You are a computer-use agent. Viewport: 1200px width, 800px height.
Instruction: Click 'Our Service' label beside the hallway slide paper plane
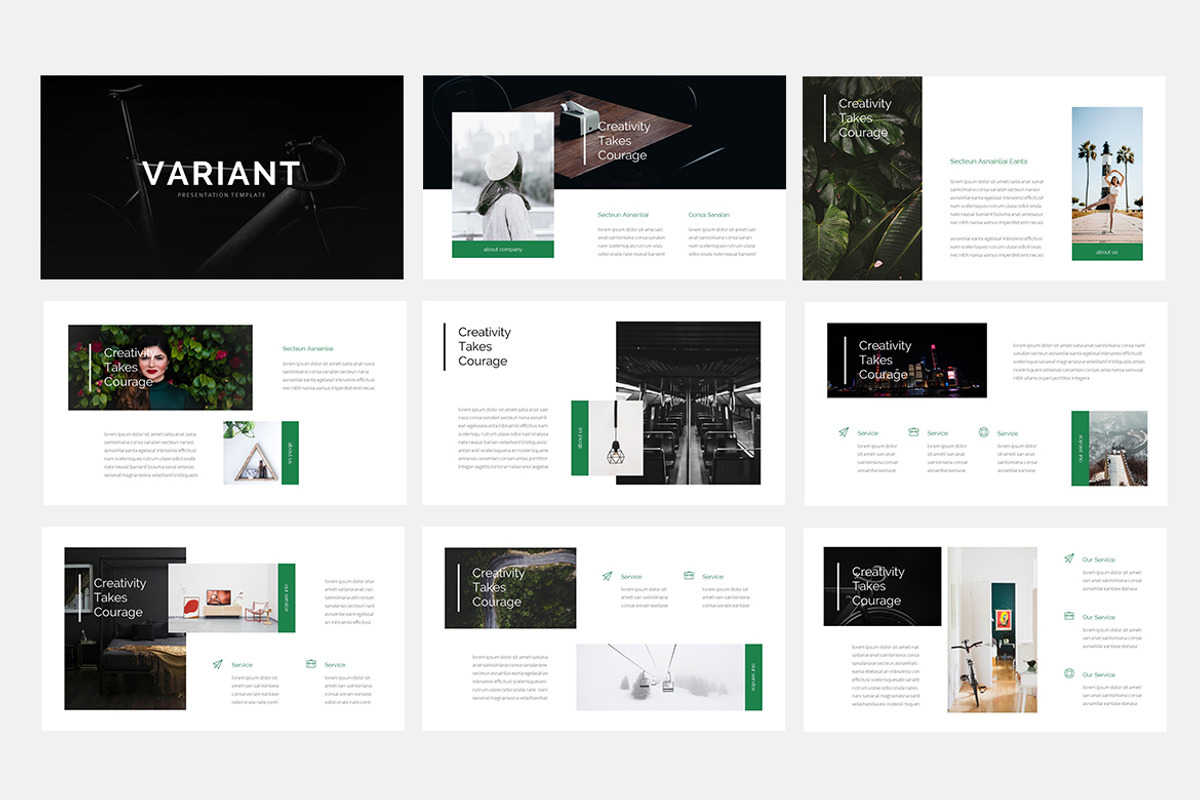coord(1098,560)
